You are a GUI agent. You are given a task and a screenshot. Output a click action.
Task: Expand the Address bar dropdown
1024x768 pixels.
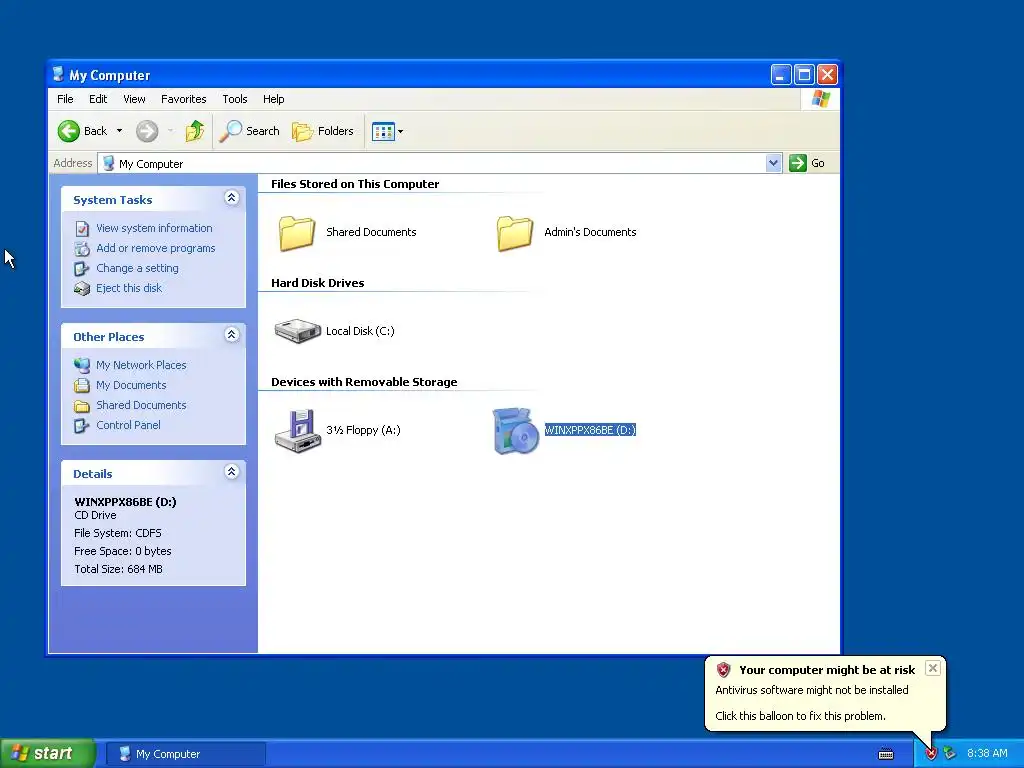point(773,163)
